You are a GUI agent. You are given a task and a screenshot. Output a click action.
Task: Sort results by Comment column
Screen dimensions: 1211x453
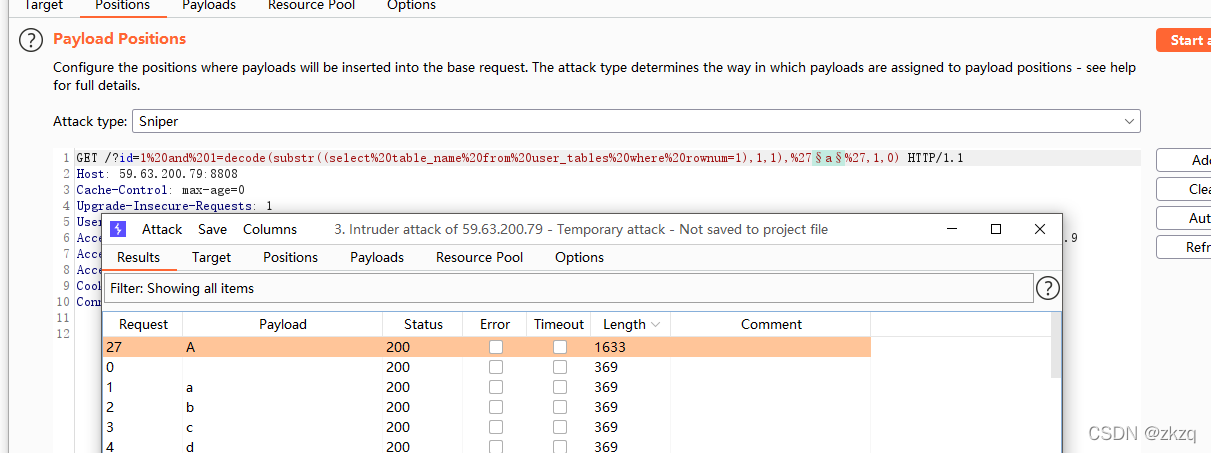[771, 324]
